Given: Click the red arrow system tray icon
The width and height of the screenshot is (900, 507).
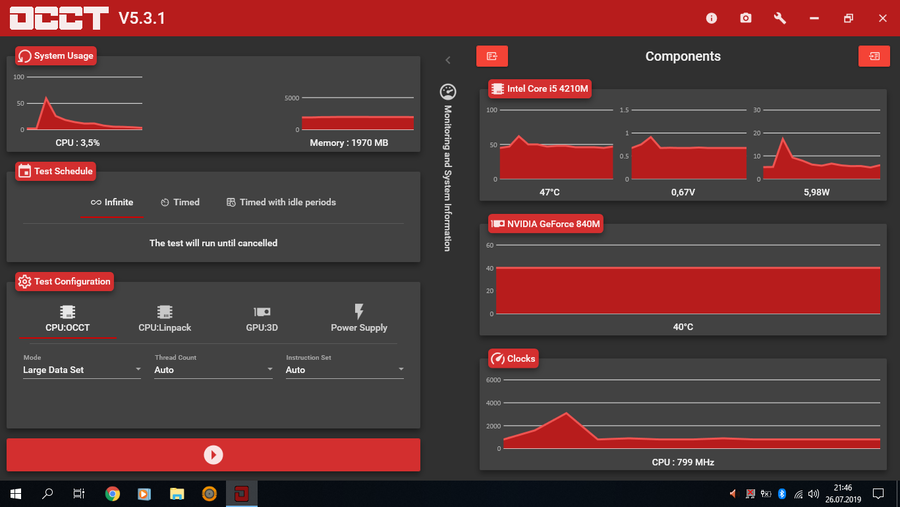Looking at the screenshot, I should (x=733, y=494).
